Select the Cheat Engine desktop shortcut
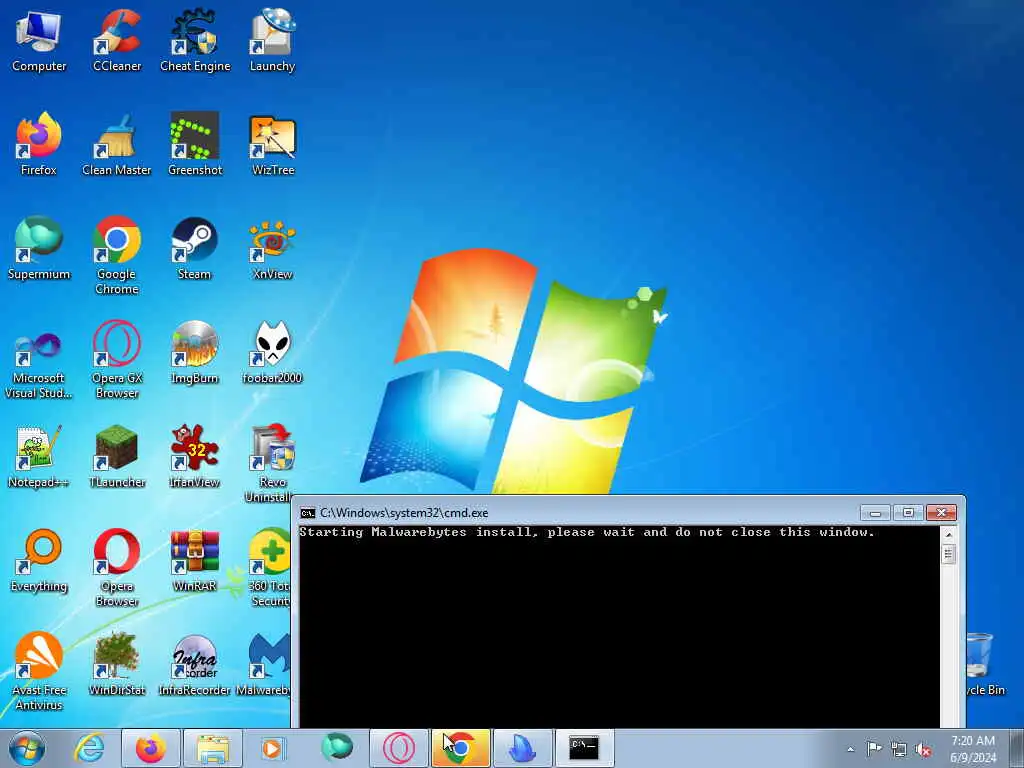Viewport: 1024px width, 768px height. tap(195, 40)
